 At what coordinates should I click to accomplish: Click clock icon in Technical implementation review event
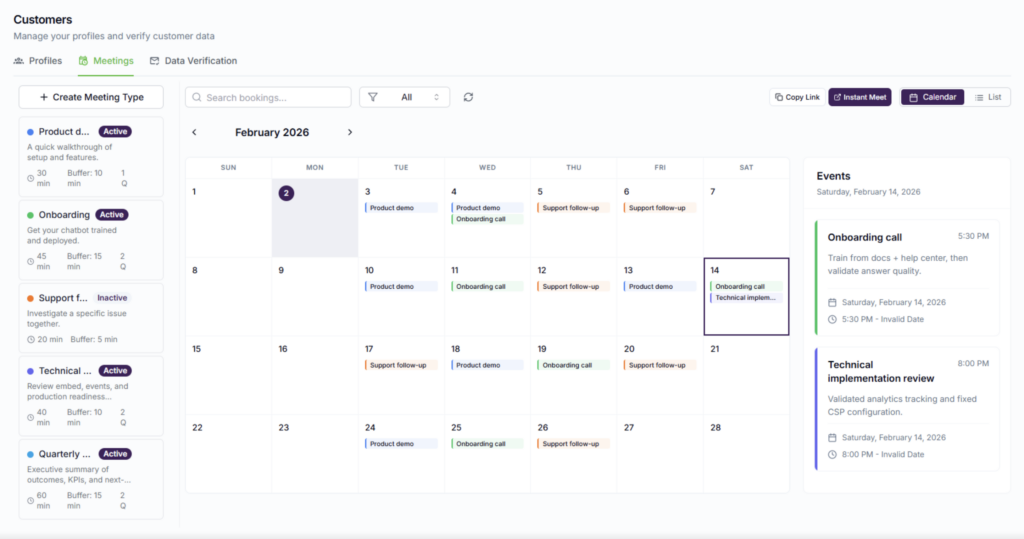click(832, 455)
